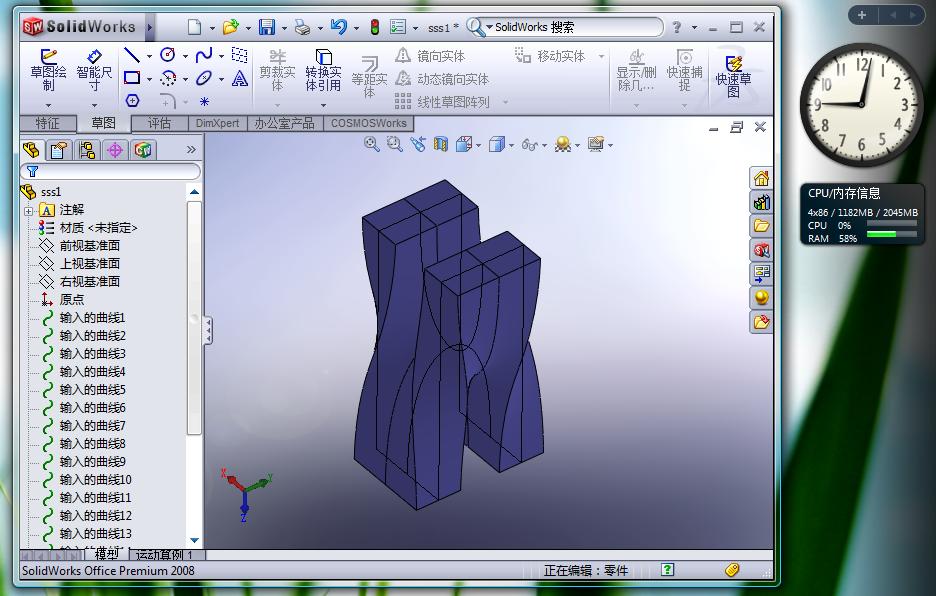This screenshot has height=596, width=936.
Task: Switch to the 草图 Sketch tab
Action: point(104,123)
